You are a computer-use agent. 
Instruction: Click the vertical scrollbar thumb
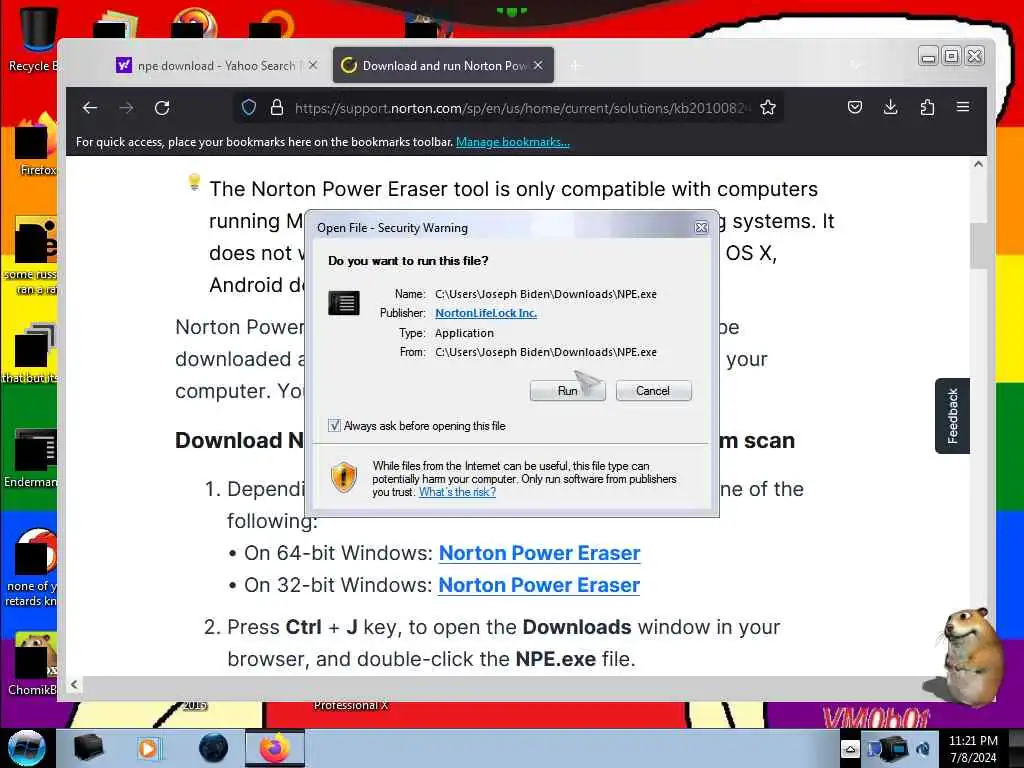(978, 246)
